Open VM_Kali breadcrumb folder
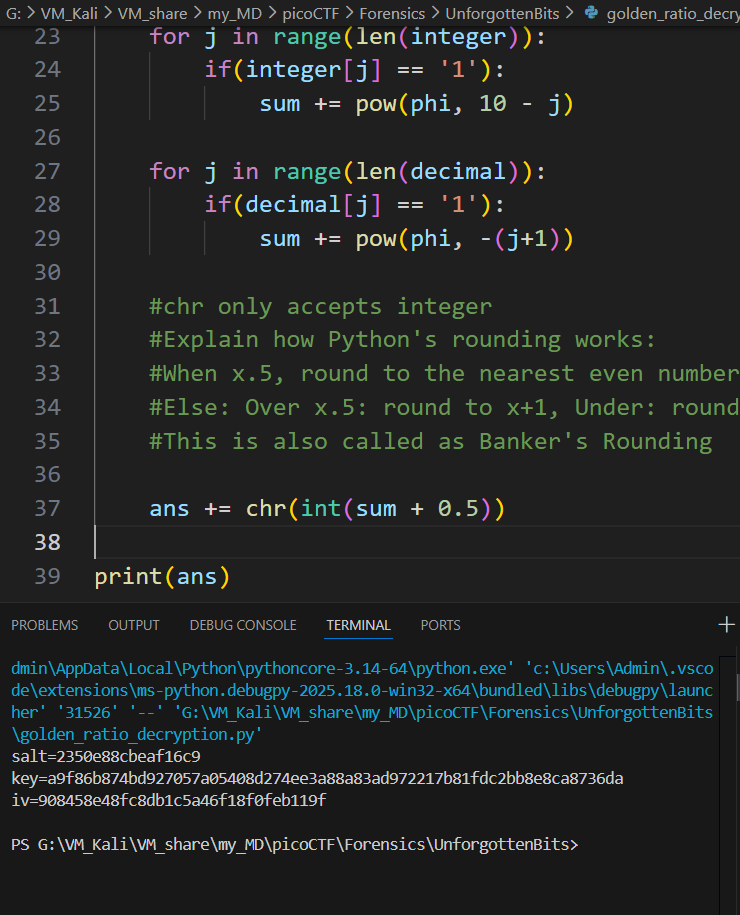 coord(69,13)
